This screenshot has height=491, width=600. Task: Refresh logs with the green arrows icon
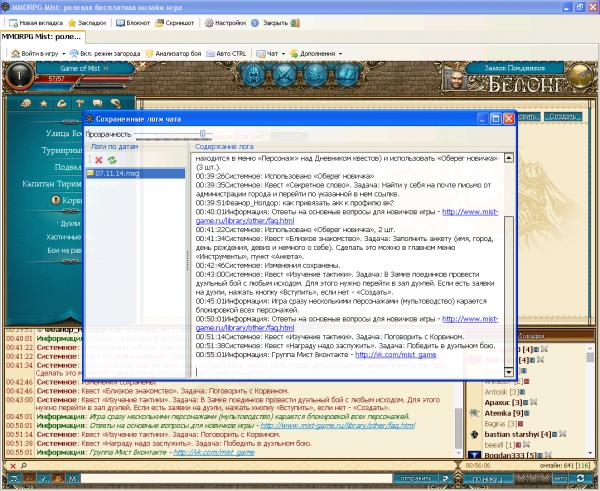tap(112, 160)
